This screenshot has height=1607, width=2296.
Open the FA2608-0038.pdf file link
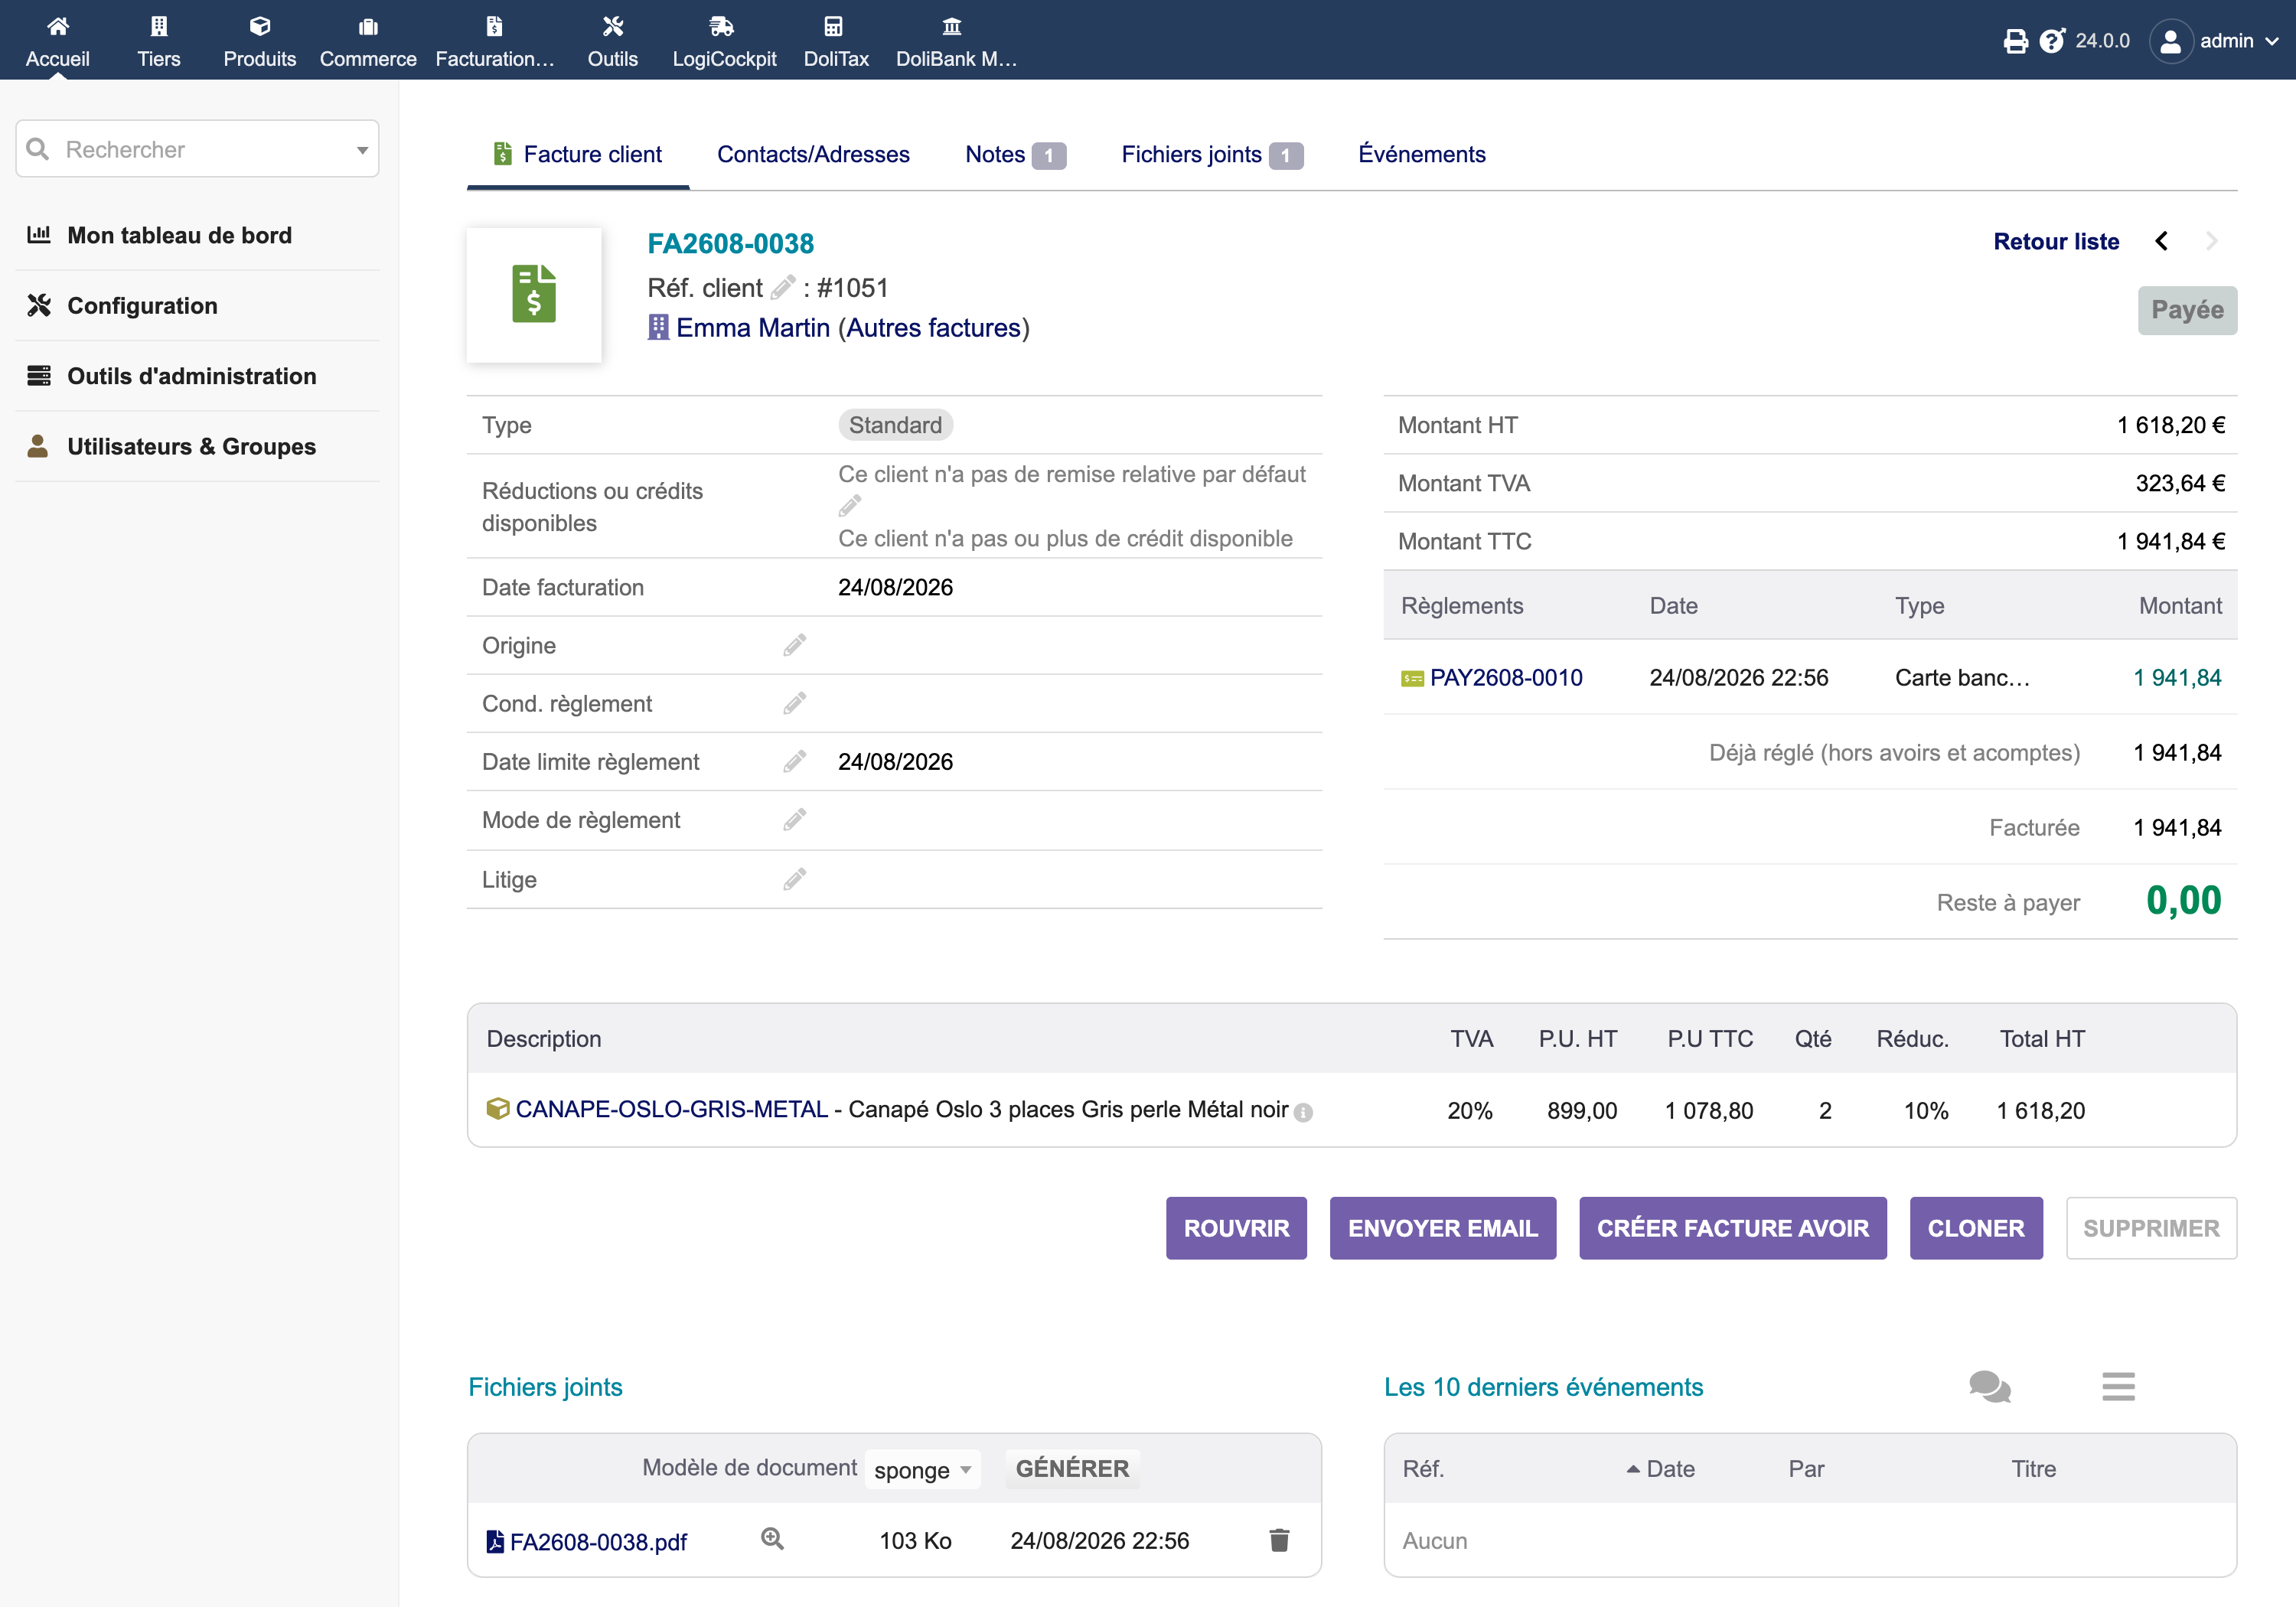coord(598,1542)
